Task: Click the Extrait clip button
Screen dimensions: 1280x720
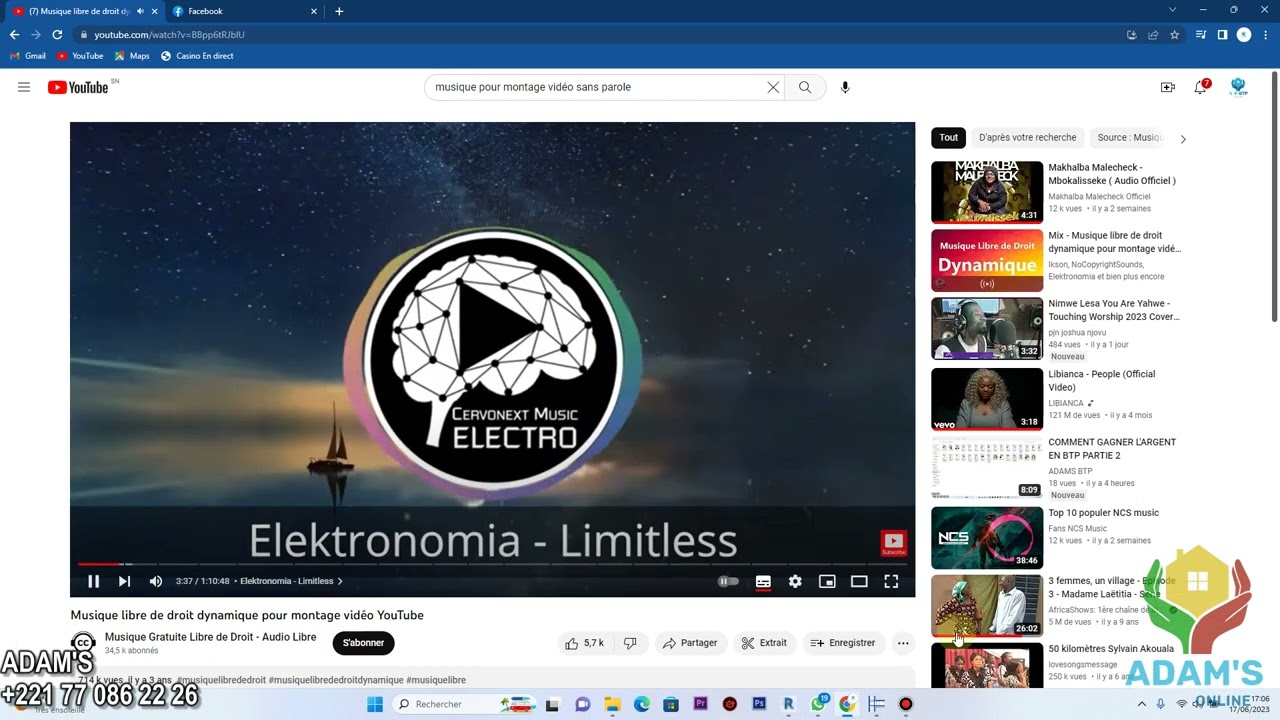Action: point(764,643)
